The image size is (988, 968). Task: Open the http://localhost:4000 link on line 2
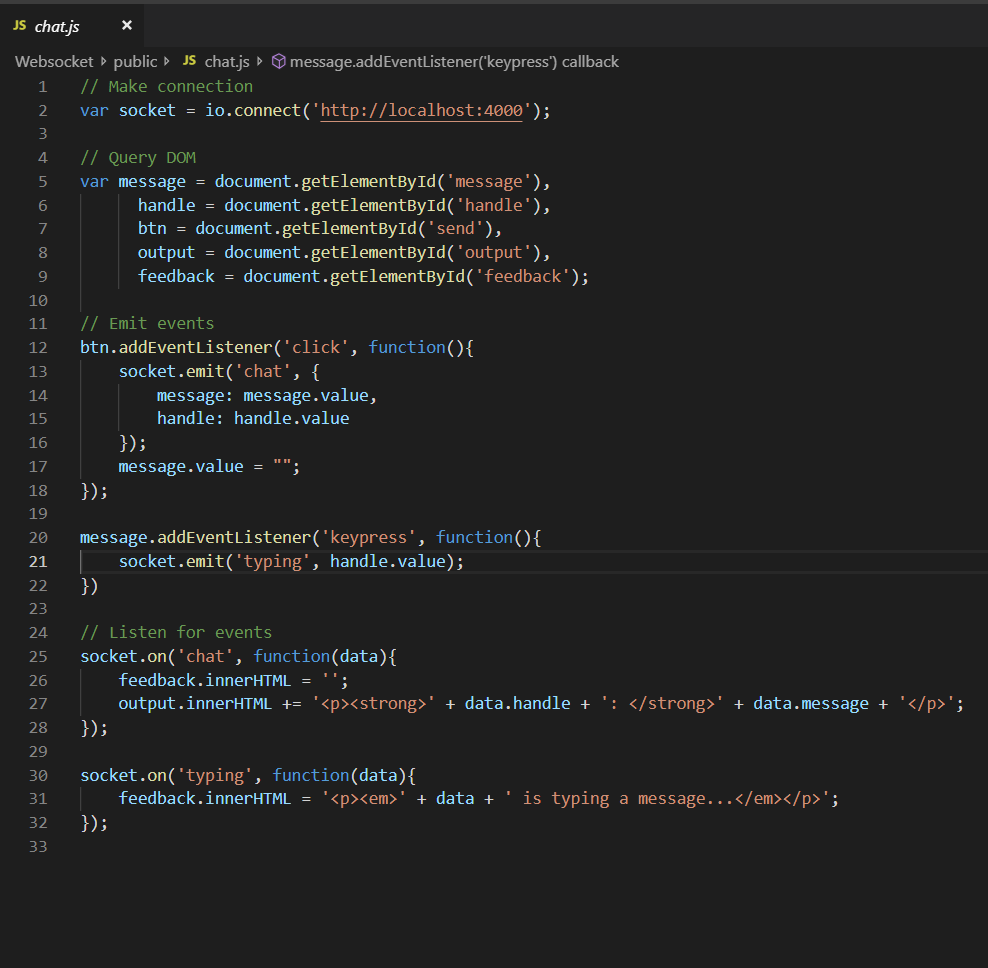(x=420, y=110)
